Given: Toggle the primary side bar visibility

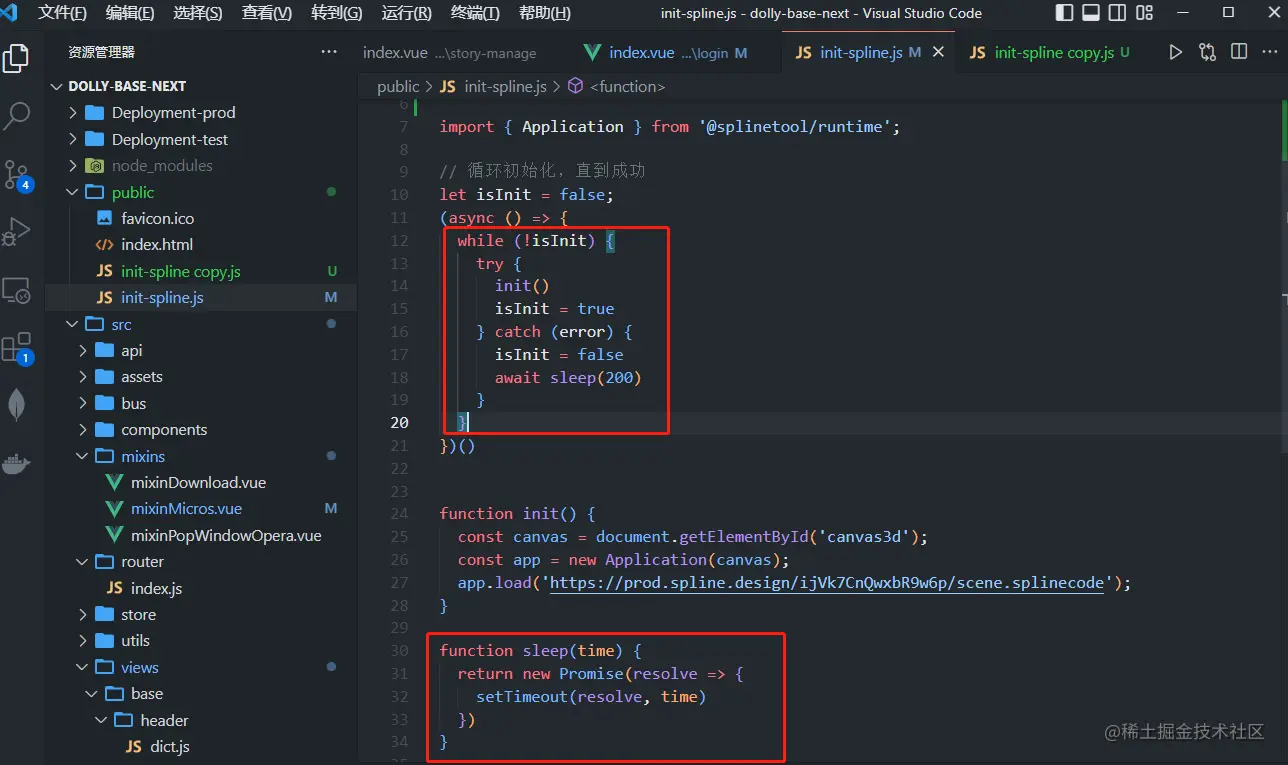Looking at the screenshot, I should coord(1065,13).
